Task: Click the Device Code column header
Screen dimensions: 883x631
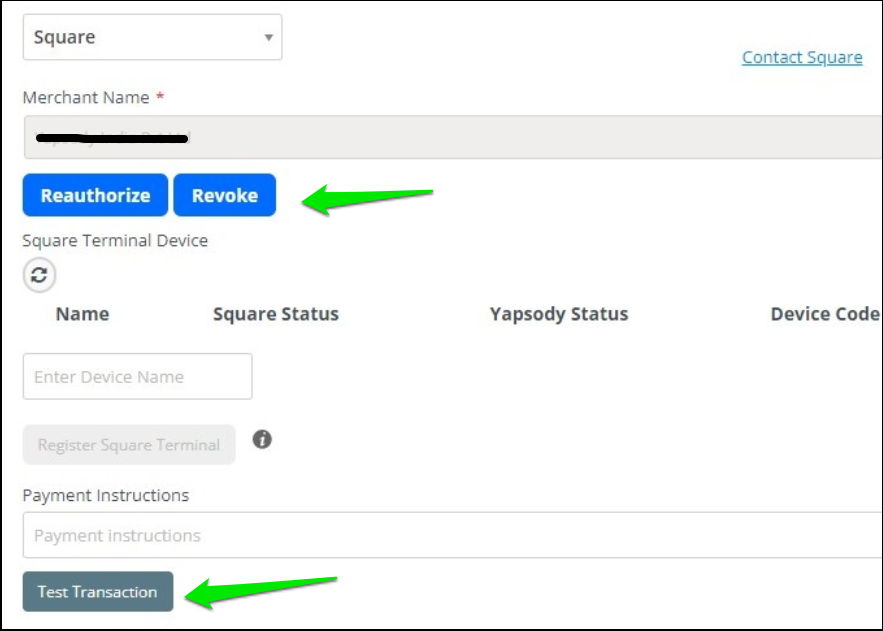Action: click(x=825, y=314)
